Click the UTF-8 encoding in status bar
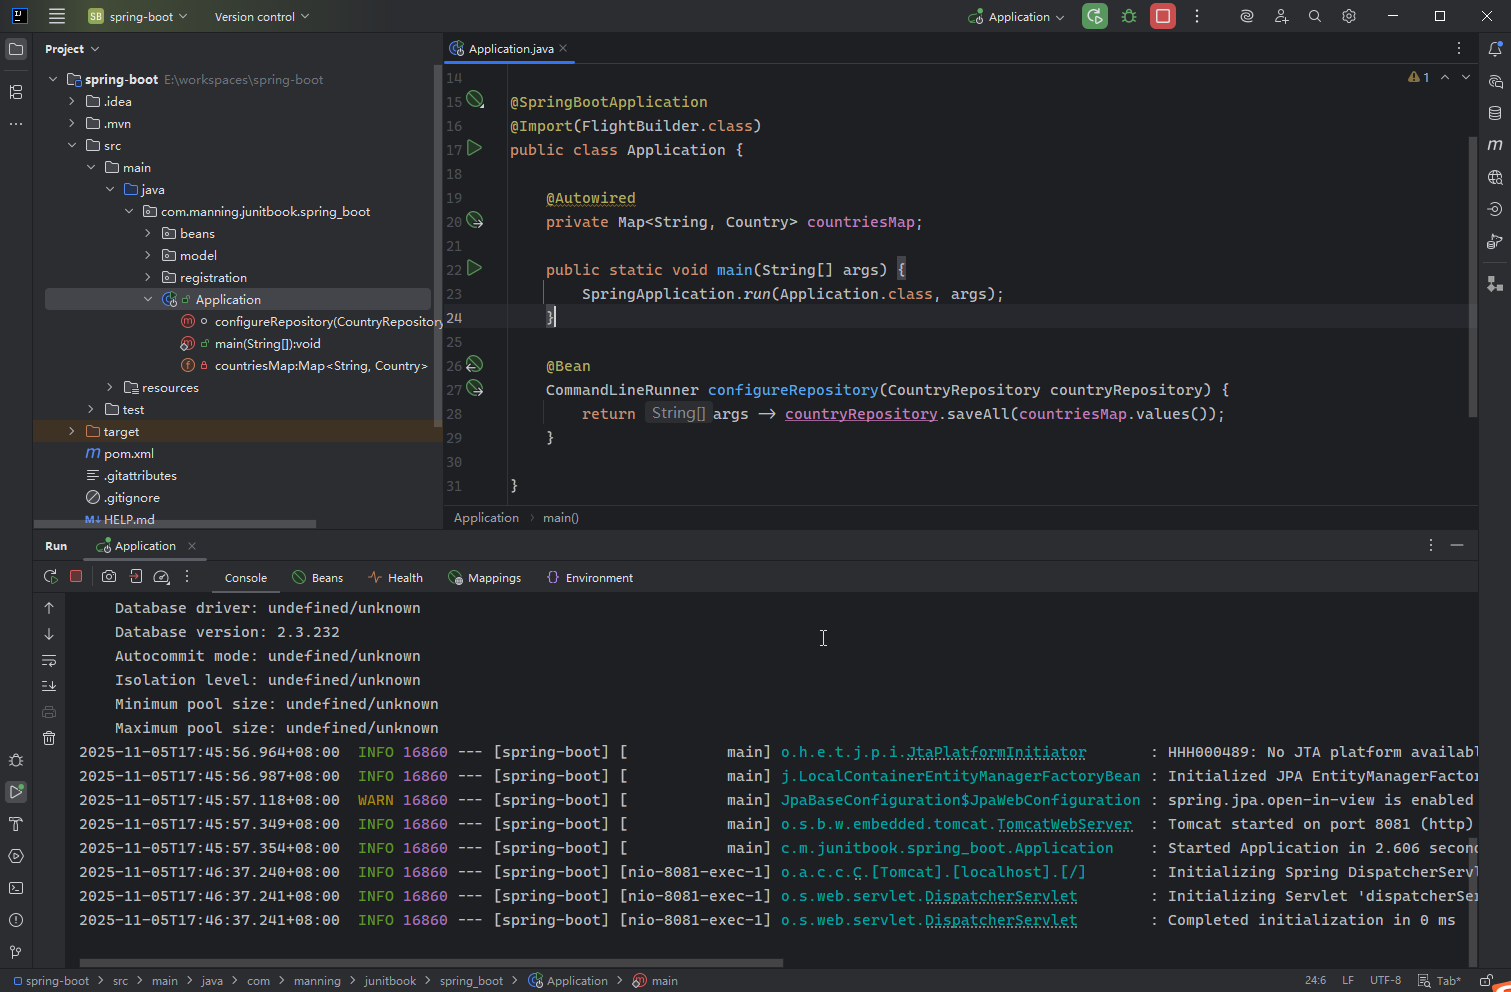This screenshot has height=992, width=1511. click(1386, 981)
